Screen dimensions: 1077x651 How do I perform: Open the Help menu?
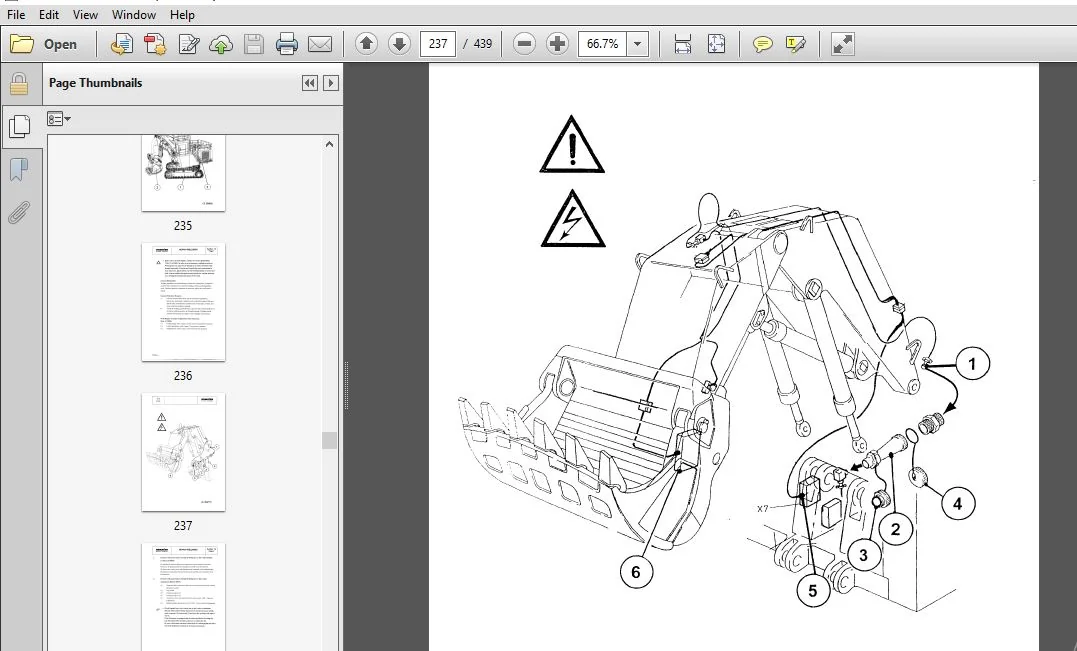pos(182,14)
